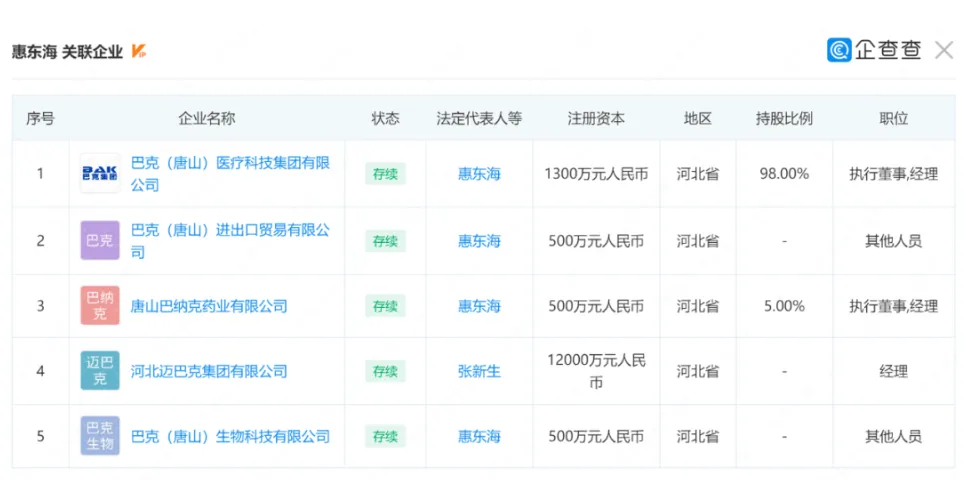Click 惠东海 legal representative in row 1
Image resolution: width=968 pixels, height=480 pixels.
tap(479, 174)
